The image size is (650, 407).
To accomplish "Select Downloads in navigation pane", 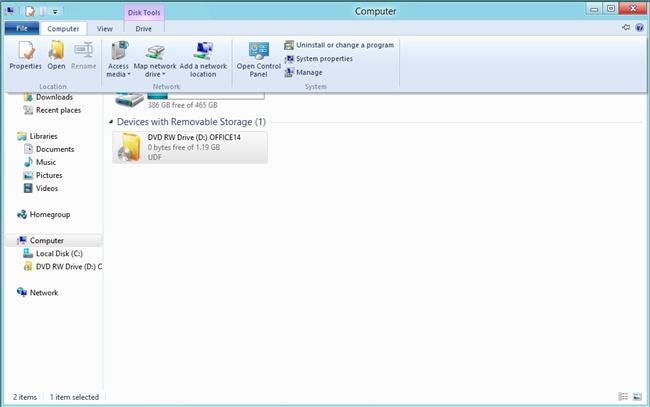I will (x=54, y=97).
